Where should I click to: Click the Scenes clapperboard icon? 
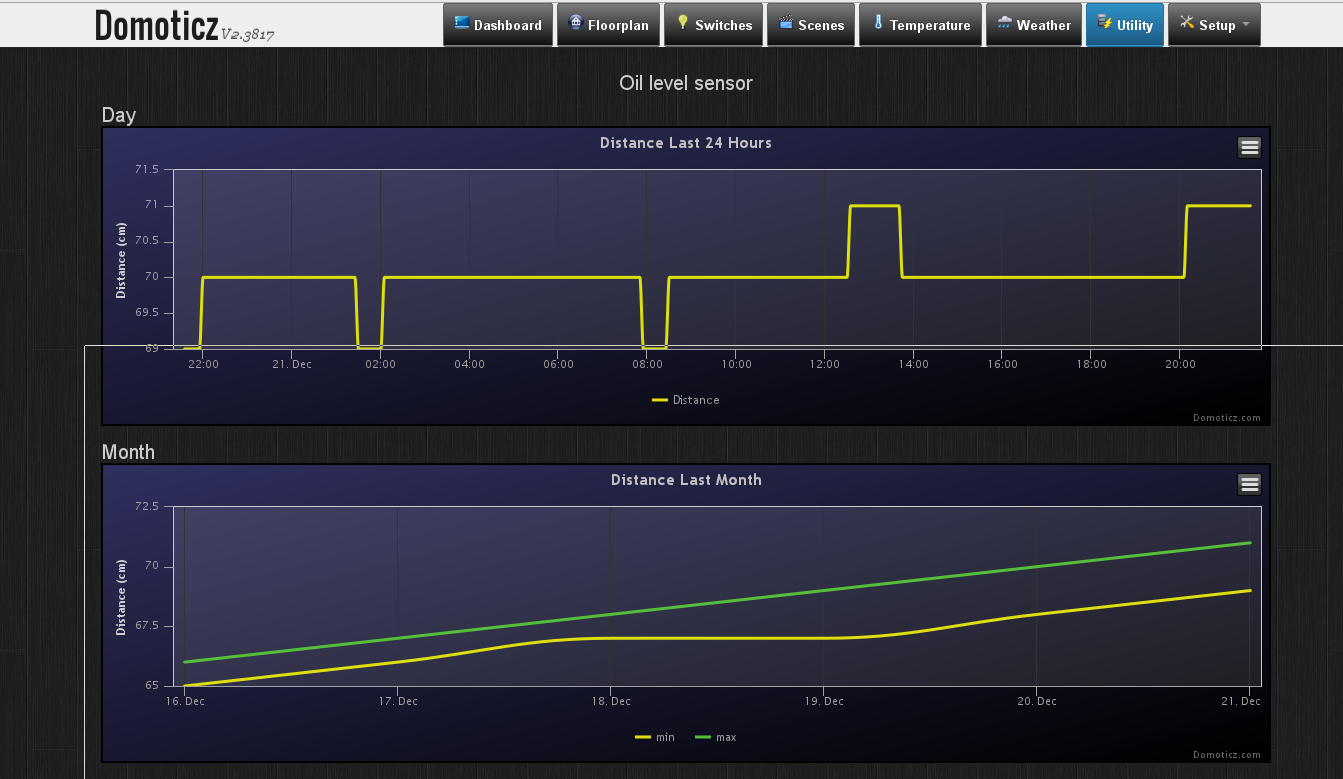click(786, 23)
